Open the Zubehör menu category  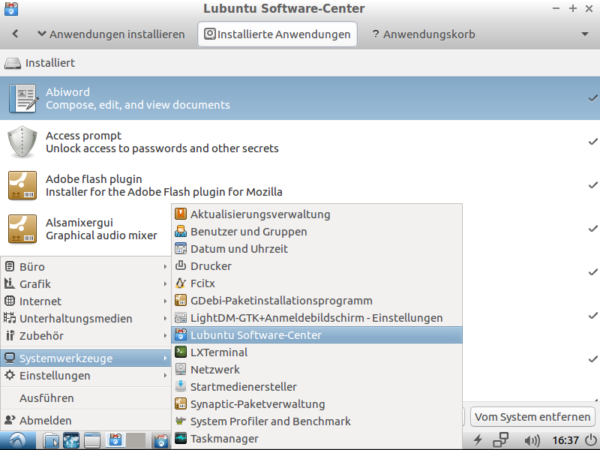[86, 335]
